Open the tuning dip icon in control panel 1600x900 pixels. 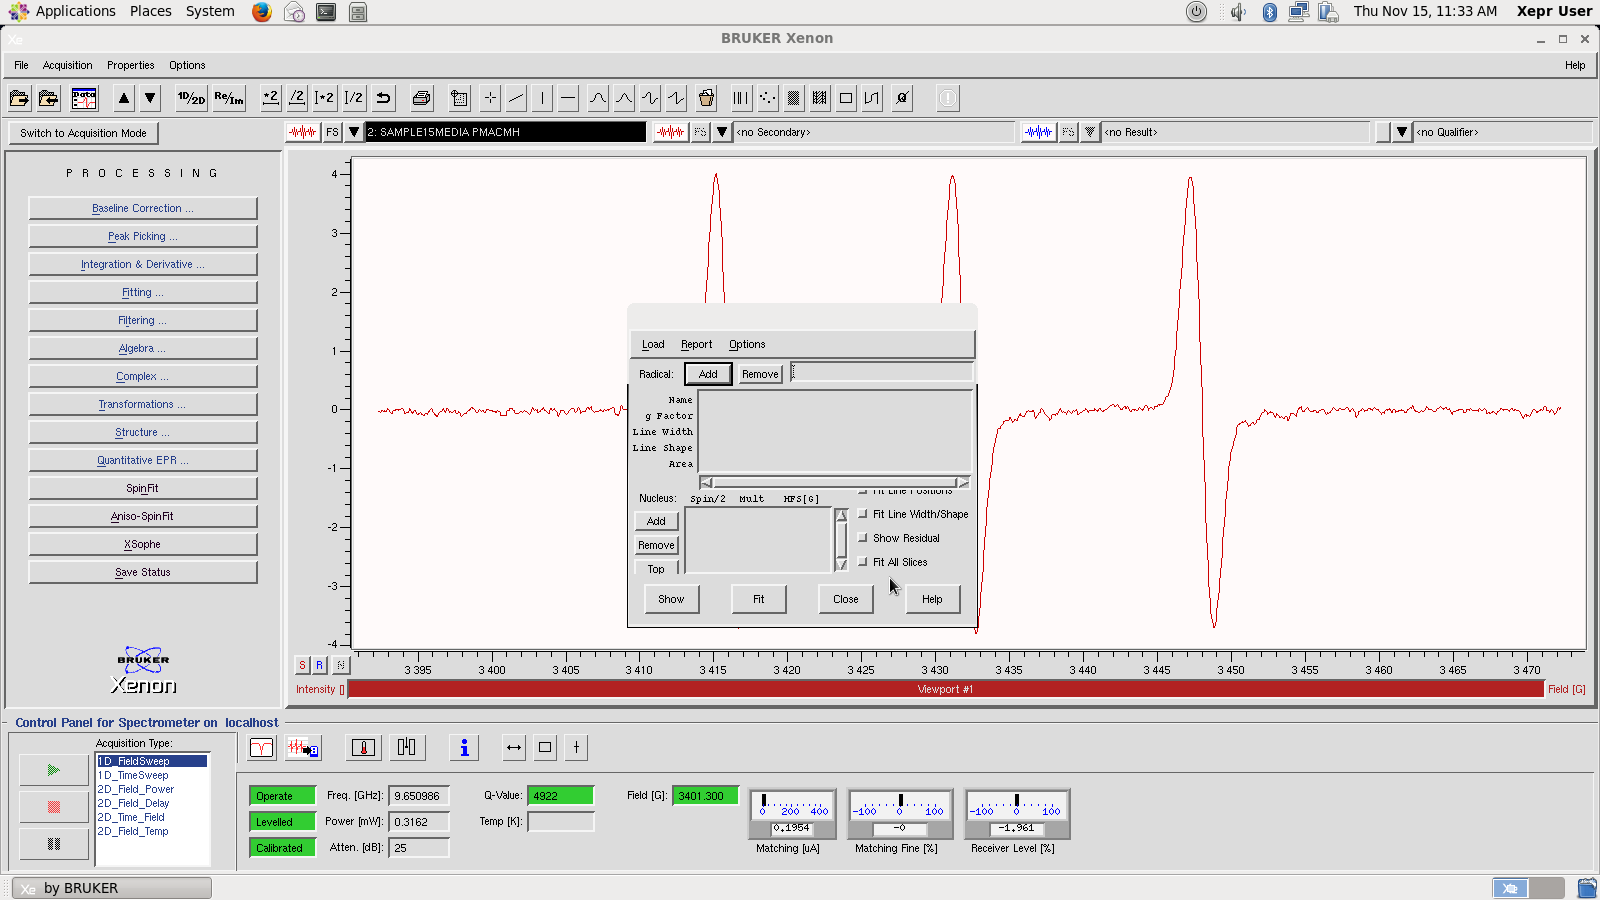coord(261,748)
